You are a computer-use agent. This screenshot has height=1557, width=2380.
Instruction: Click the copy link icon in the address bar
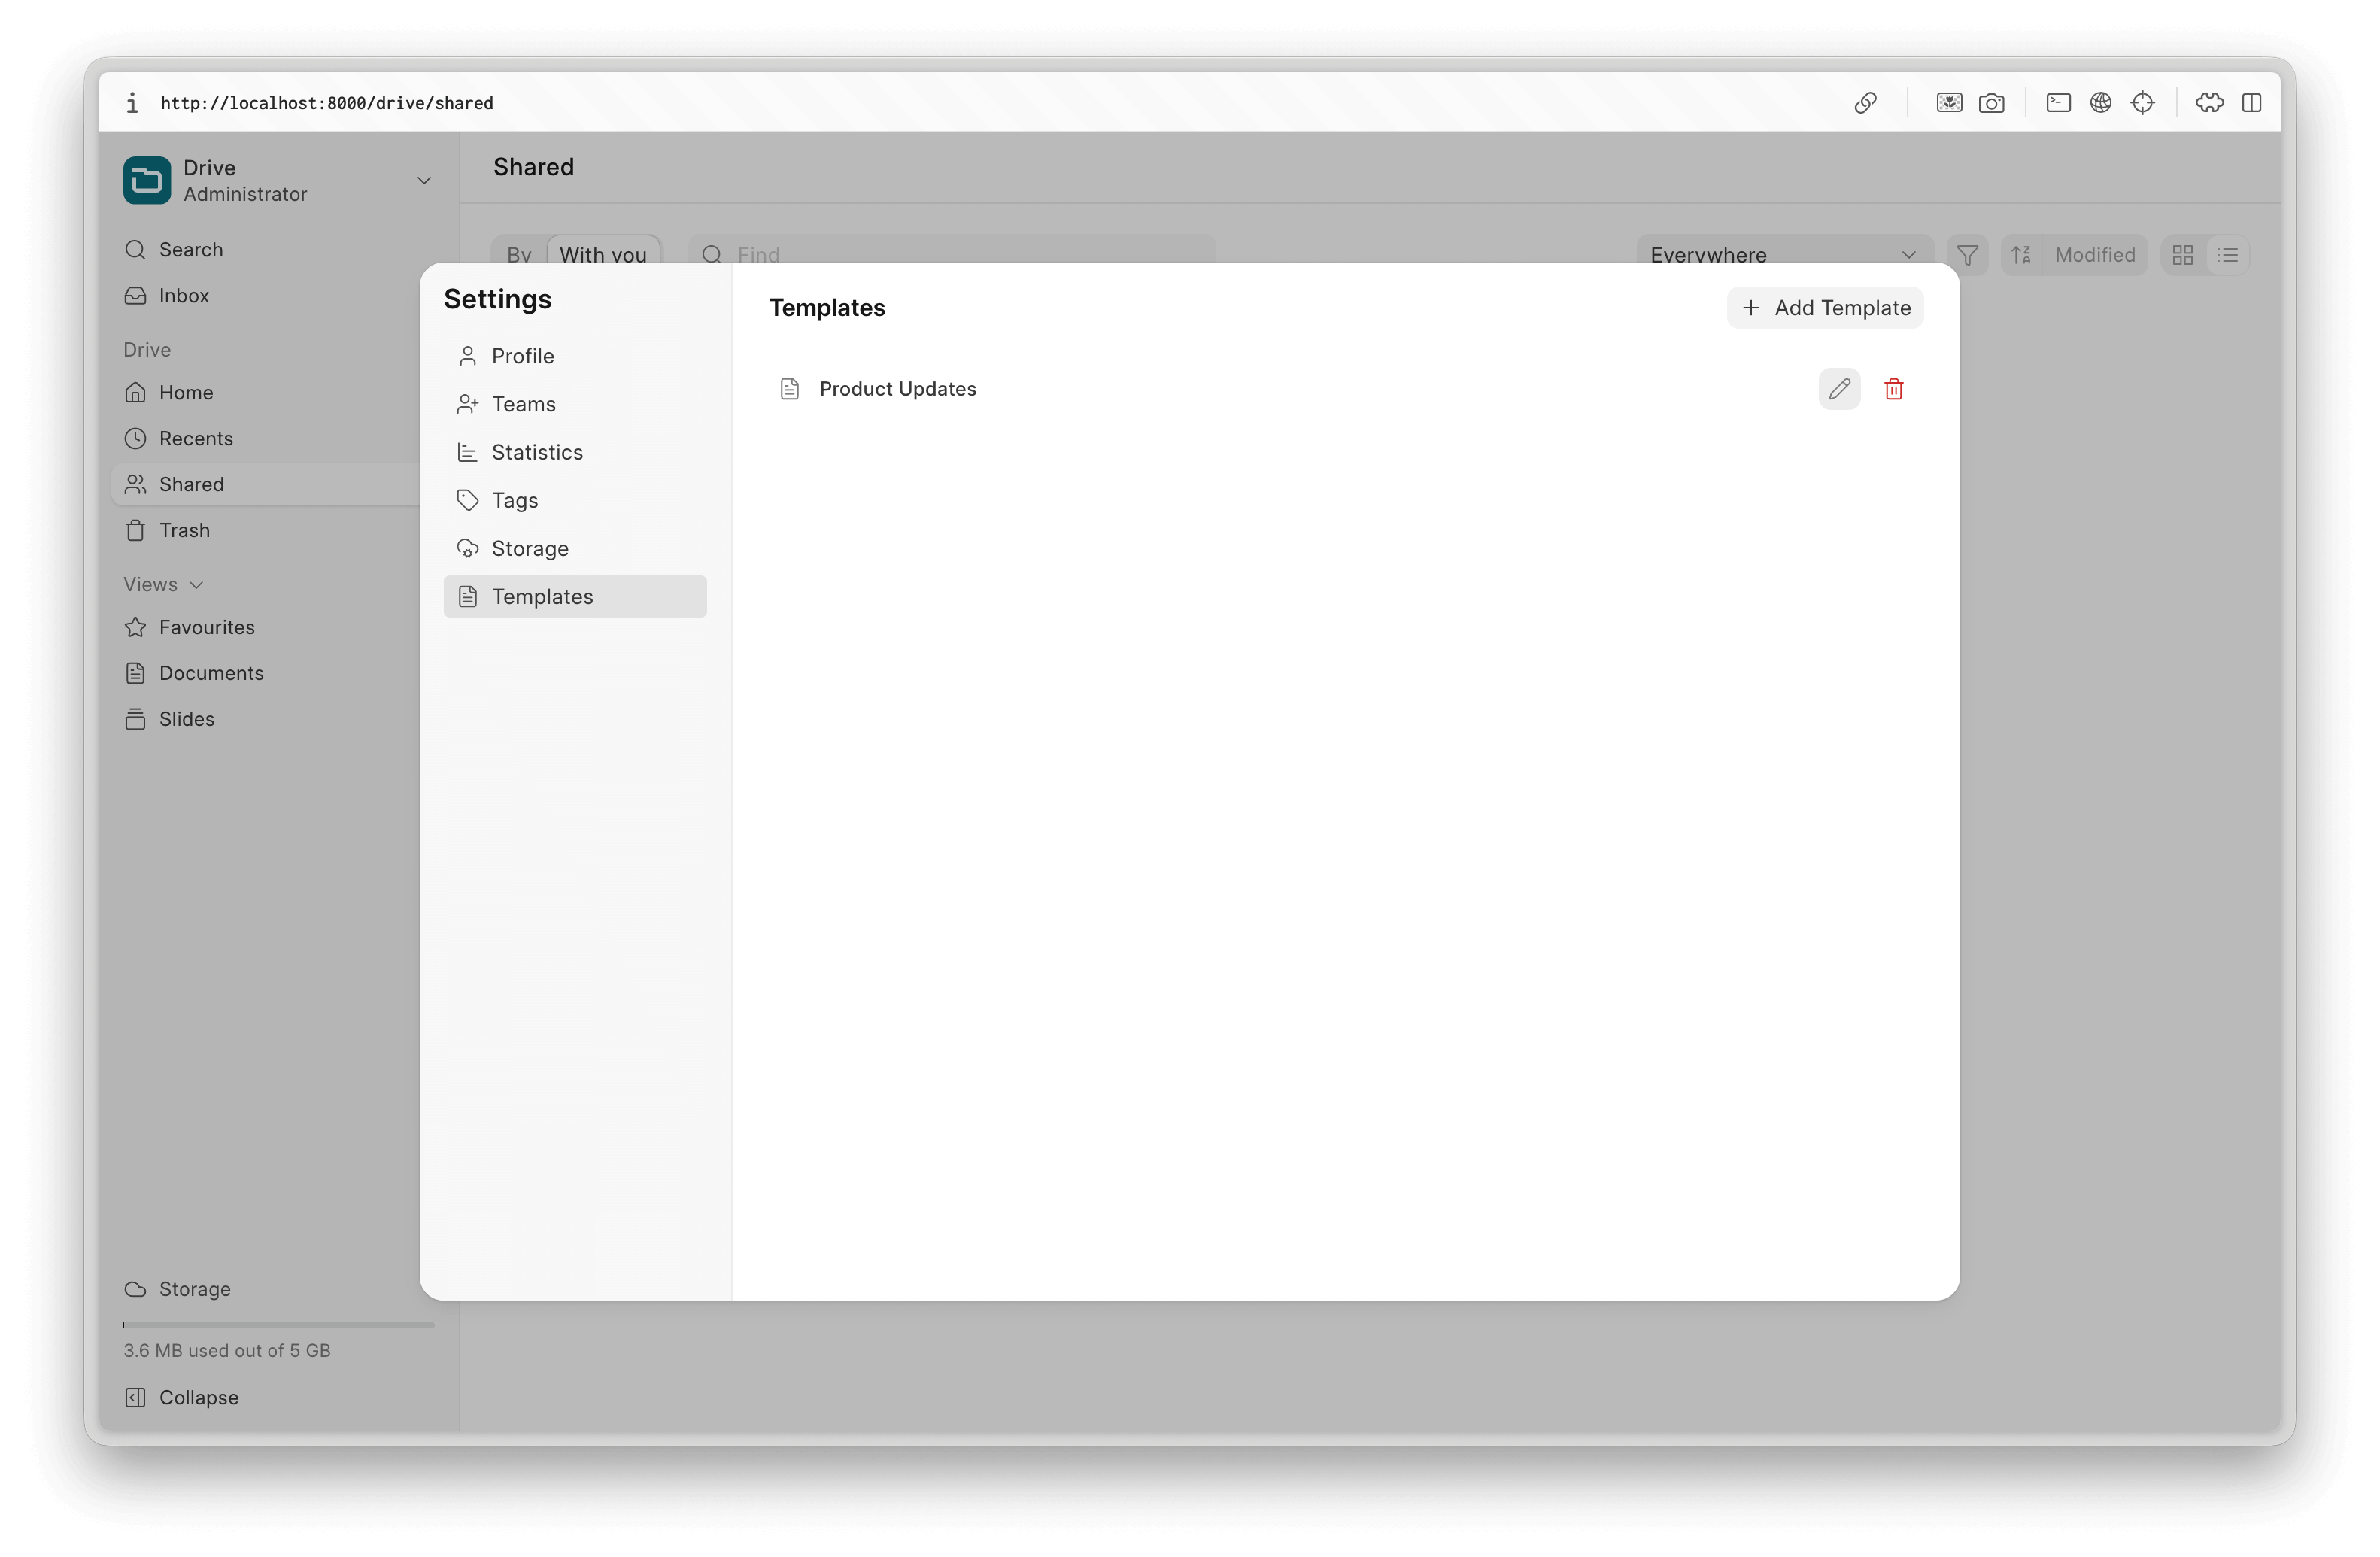(1865, 103)
